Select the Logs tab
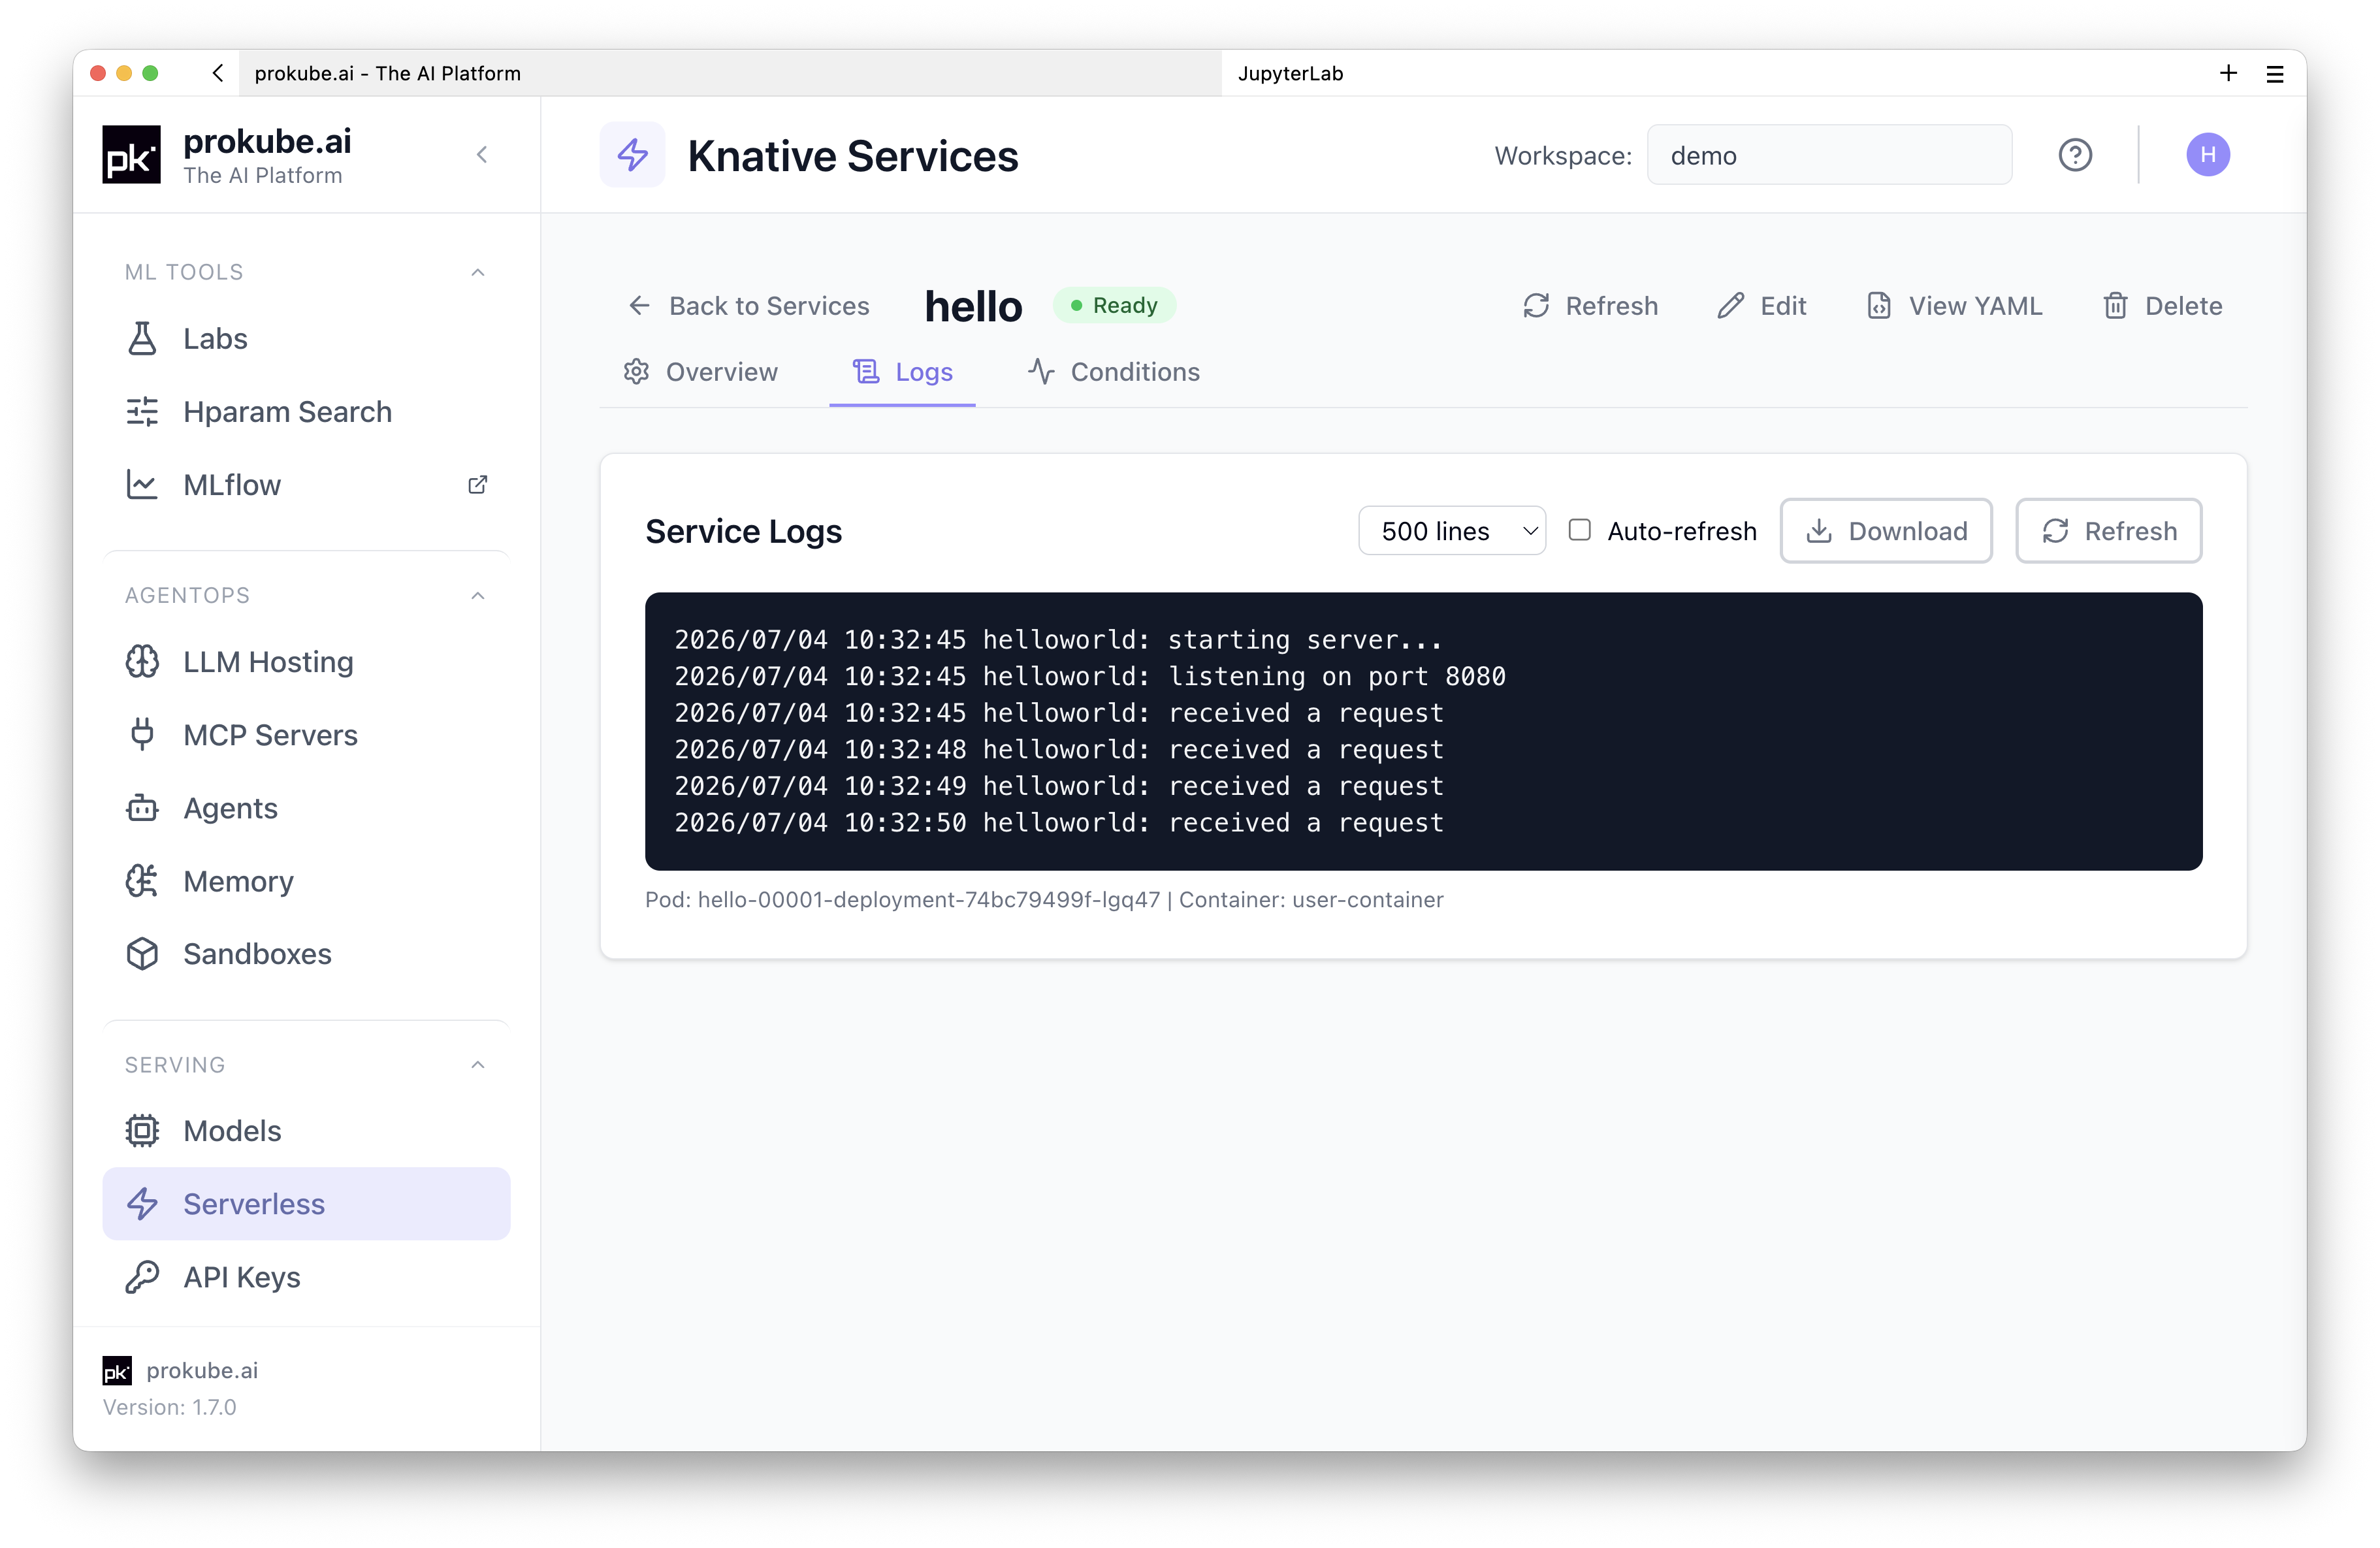This screenshot has height=1548, width=2380. (x=902, y=372)
